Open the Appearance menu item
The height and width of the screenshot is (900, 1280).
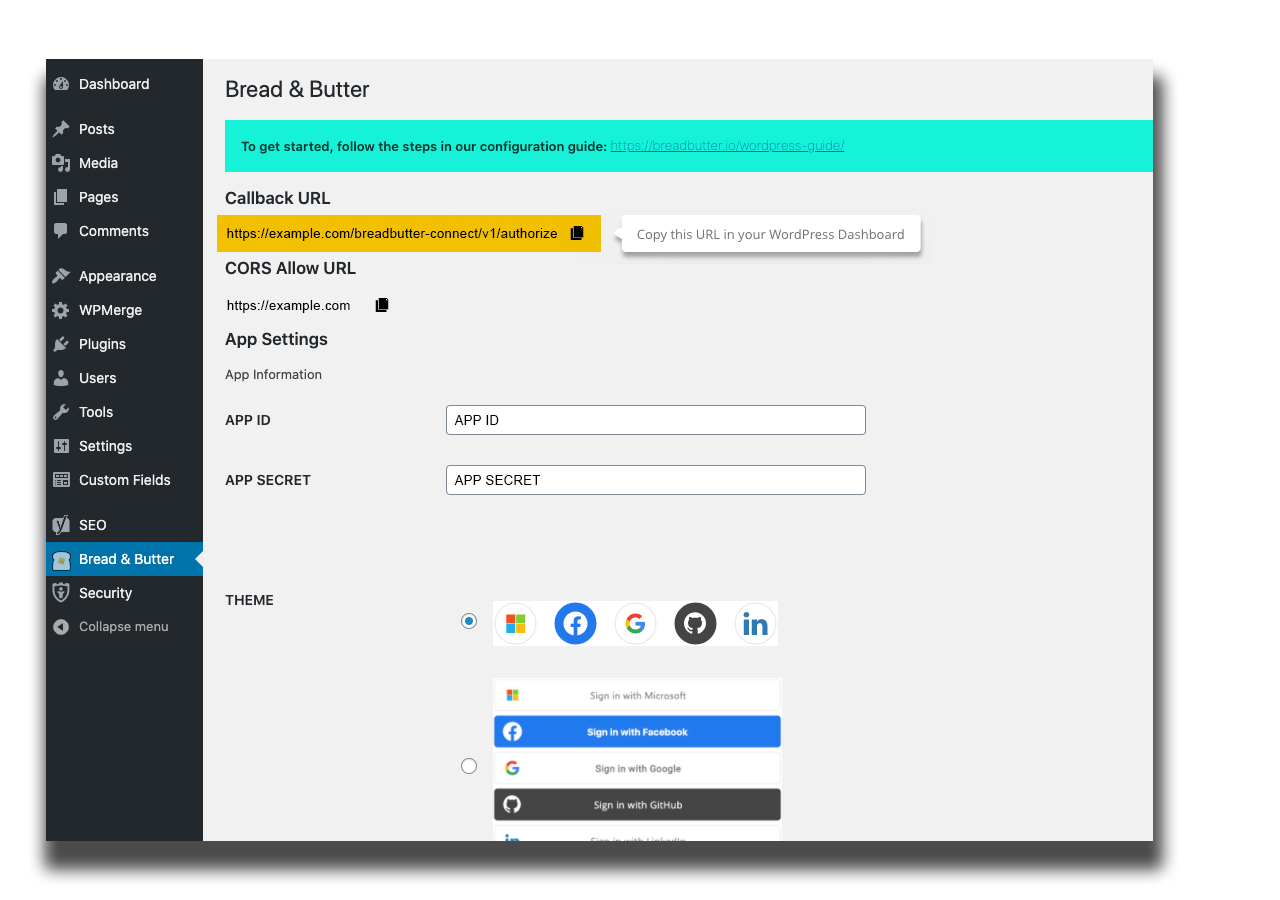(124, 276)
